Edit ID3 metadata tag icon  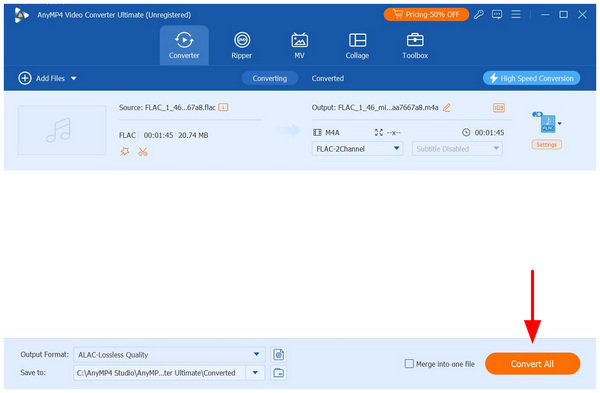pos(499,108)
